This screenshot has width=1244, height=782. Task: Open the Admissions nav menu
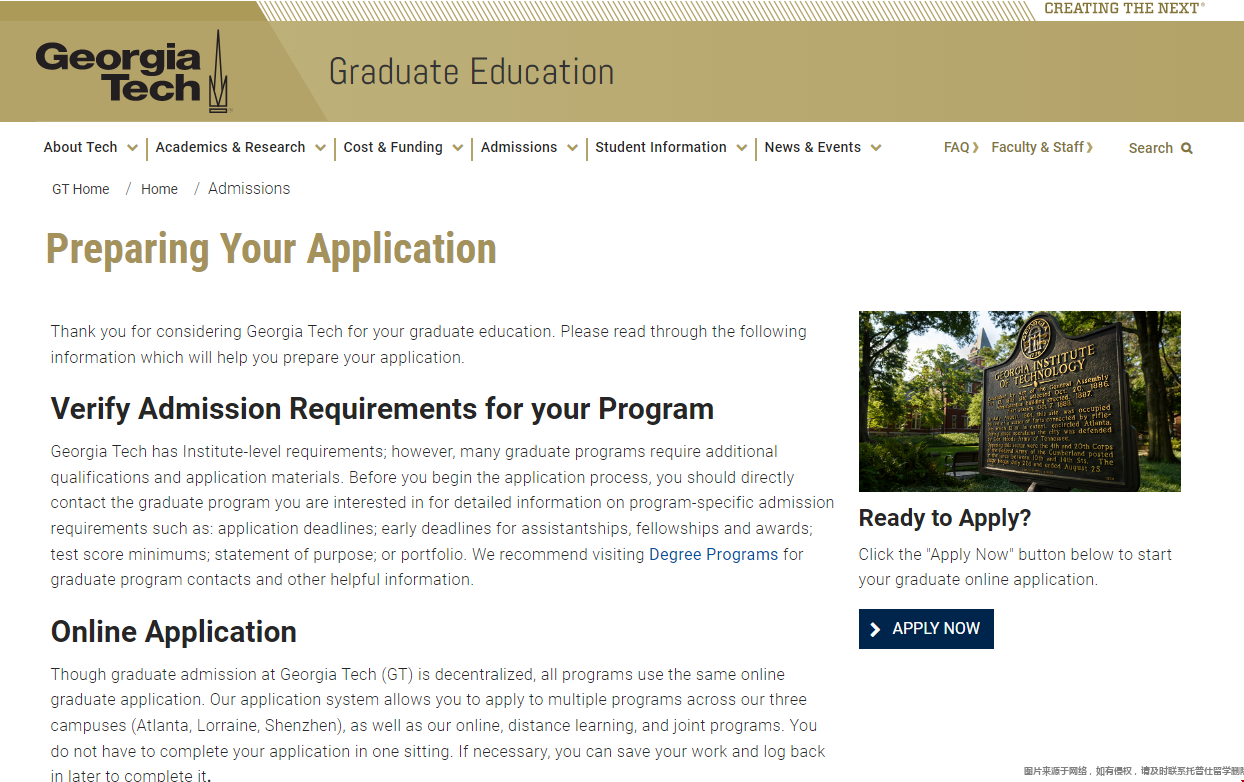pyautogui.click(x=519, y=147)
